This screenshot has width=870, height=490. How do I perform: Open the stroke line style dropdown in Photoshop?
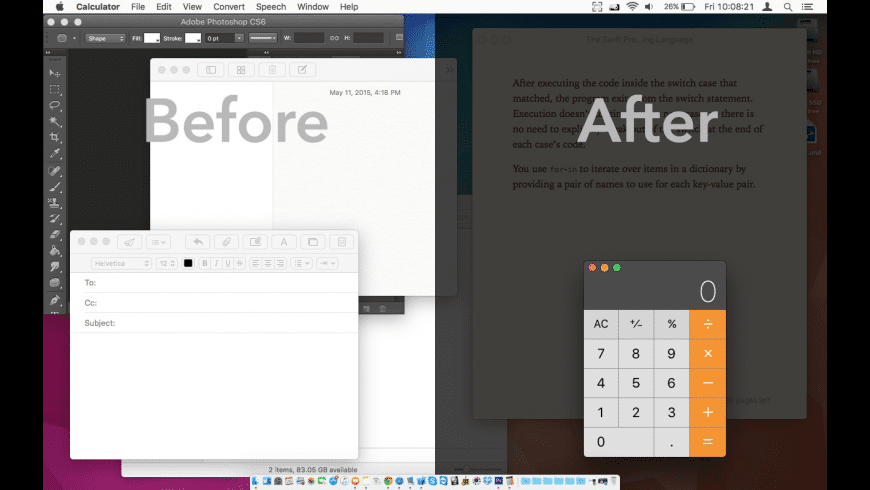[262, 38]
